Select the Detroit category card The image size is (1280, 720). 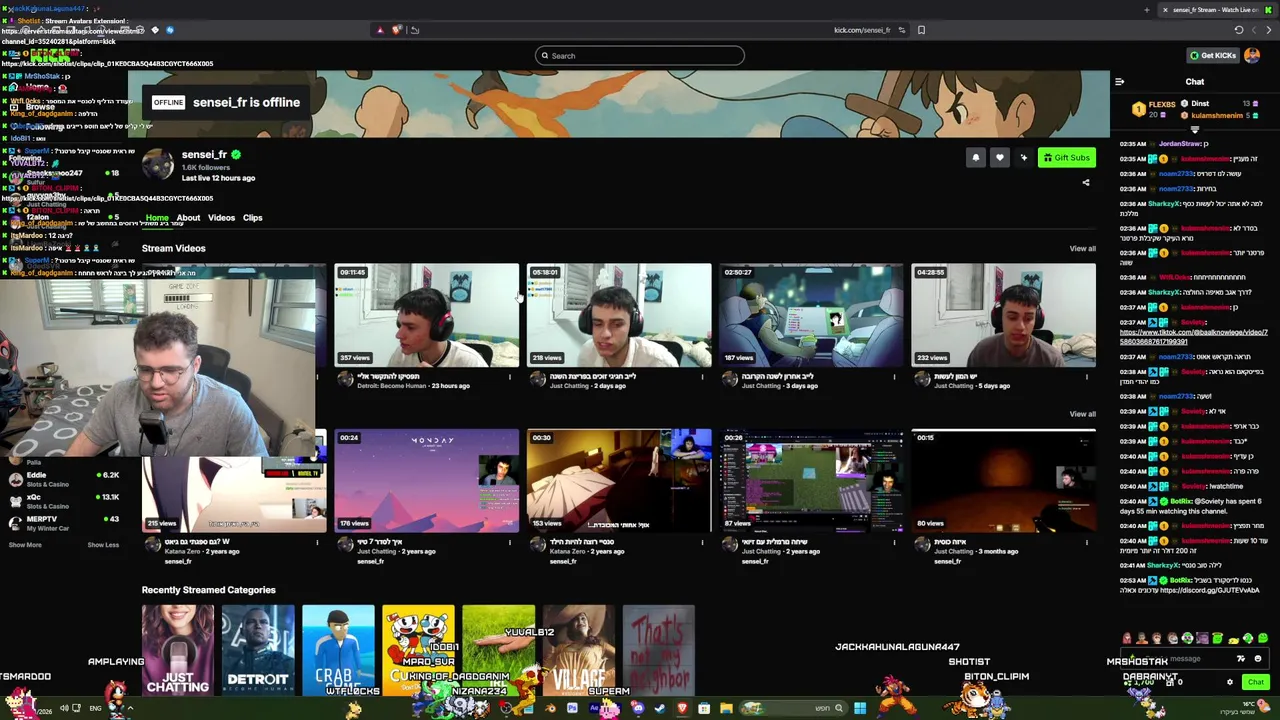pos(258,650)
